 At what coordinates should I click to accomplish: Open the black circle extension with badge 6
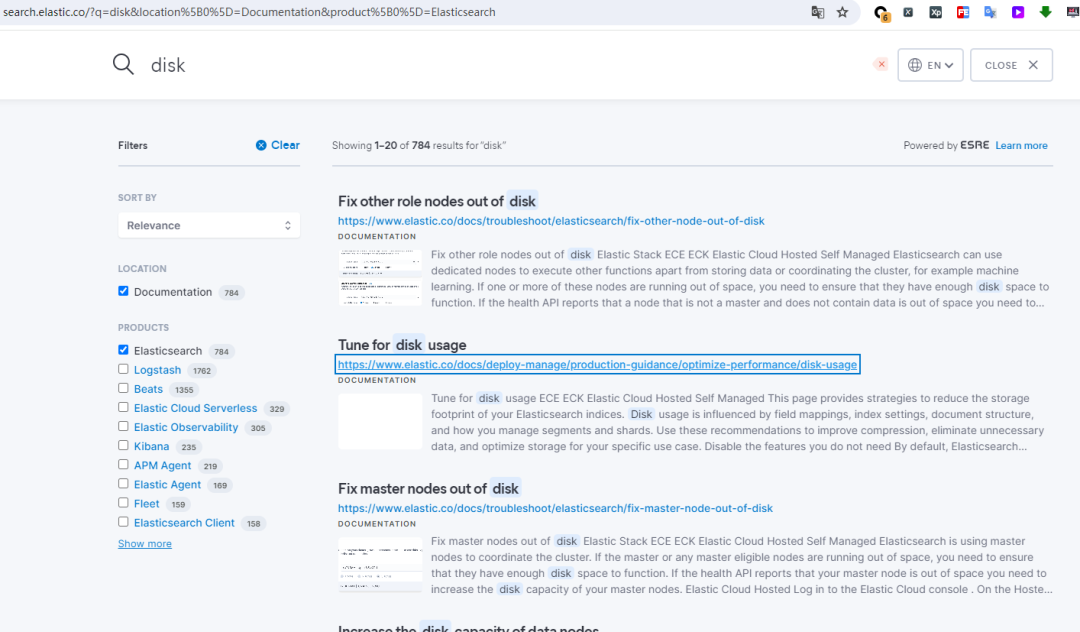pyautogui.click(x=881, y=12)
